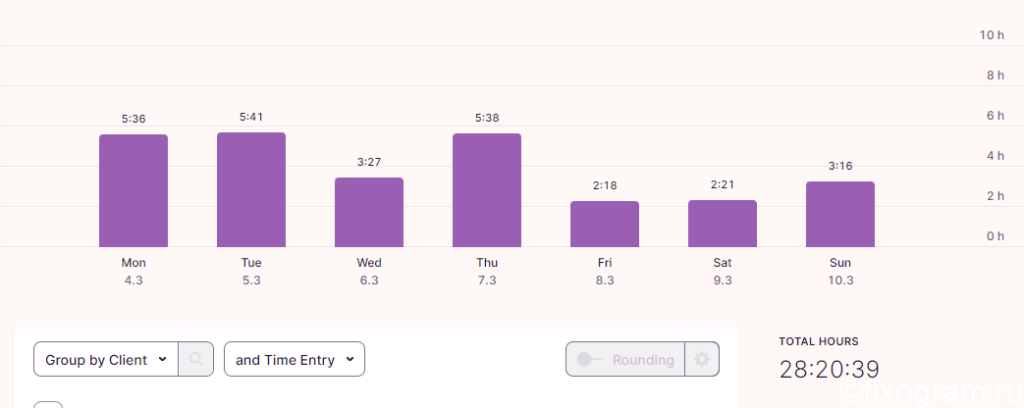This screenshot has width=1024, height=408.
Task: Expand the and Time Entry dropdown
Action: pyautogui.click(x=295, y=359)
